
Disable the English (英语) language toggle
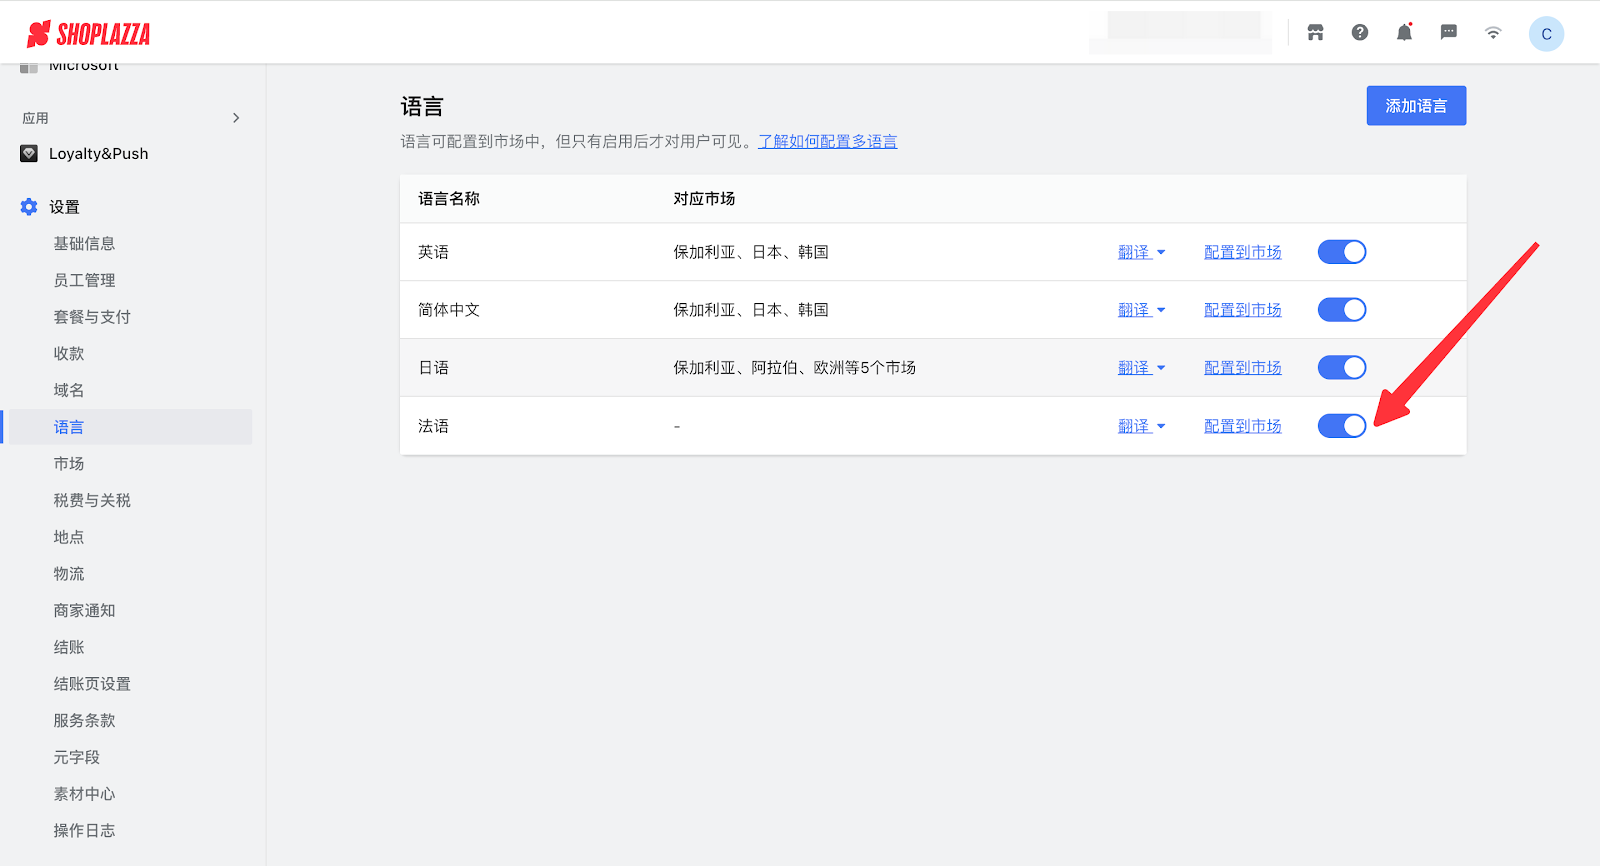[1341, 252]
